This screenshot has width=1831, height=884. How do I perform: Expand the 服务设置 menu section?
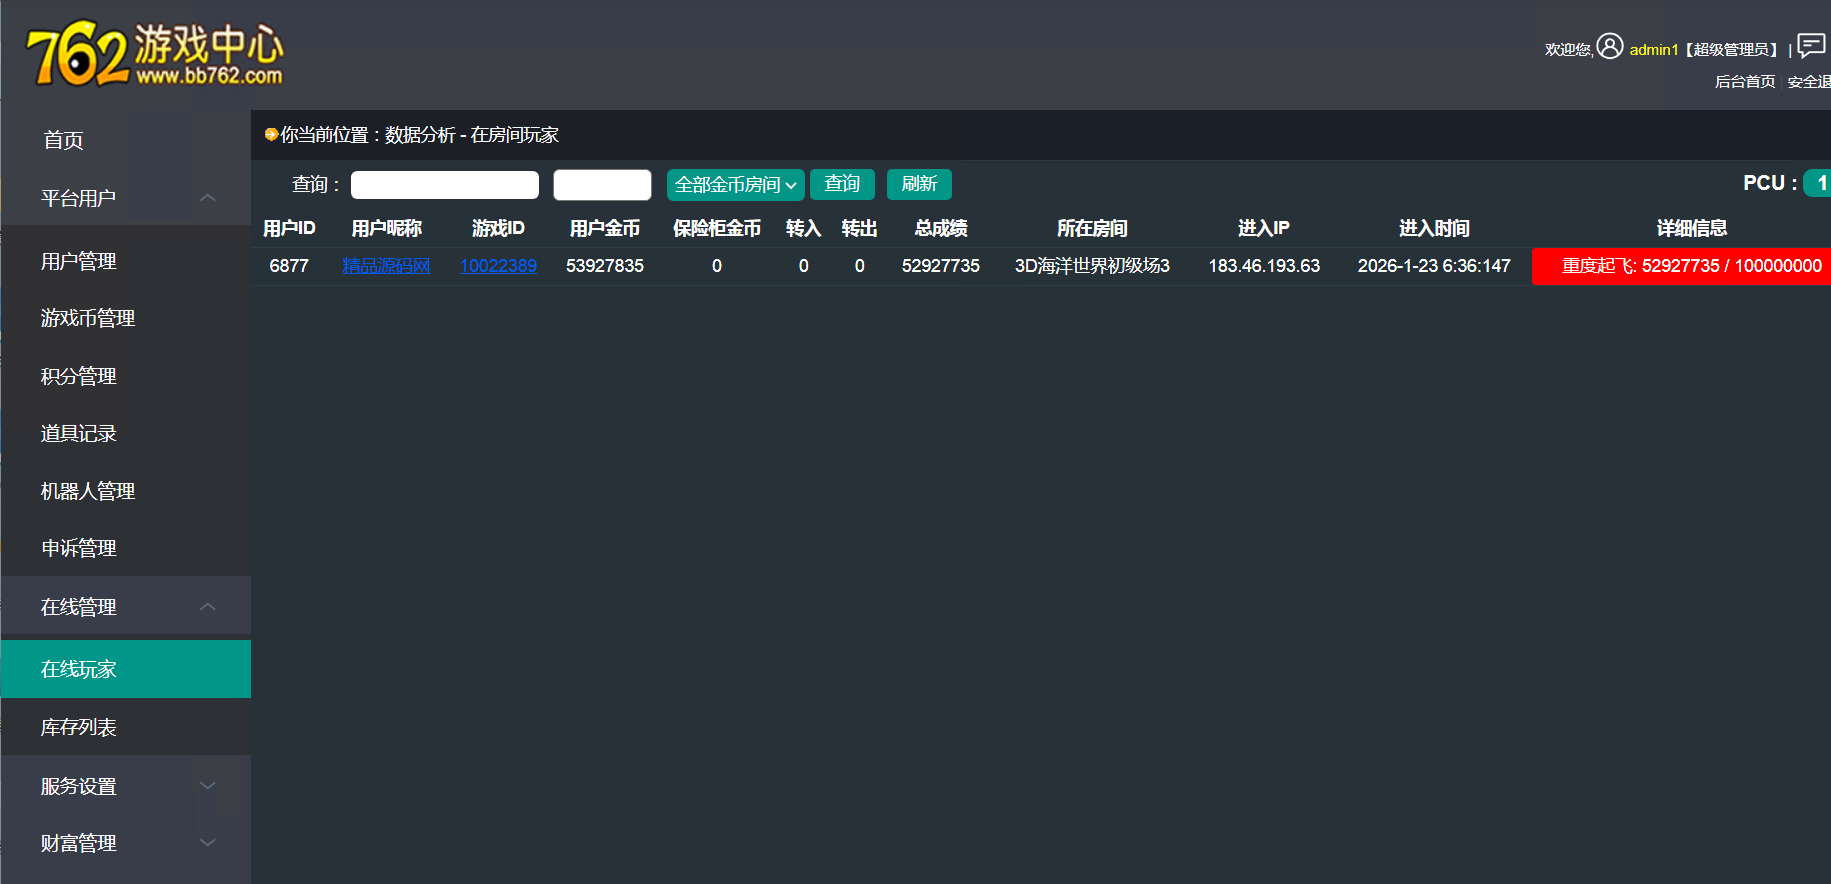[x=208, y=786]
